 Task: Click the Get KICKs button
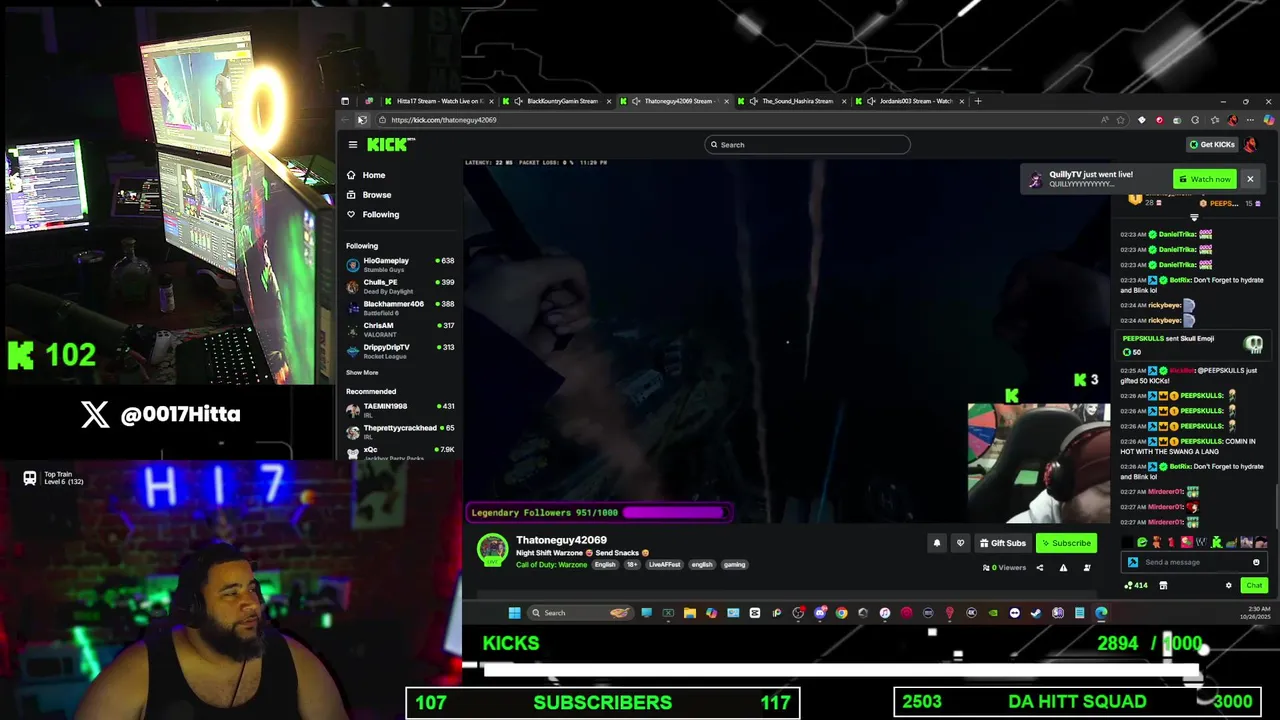click(1212, 145)
